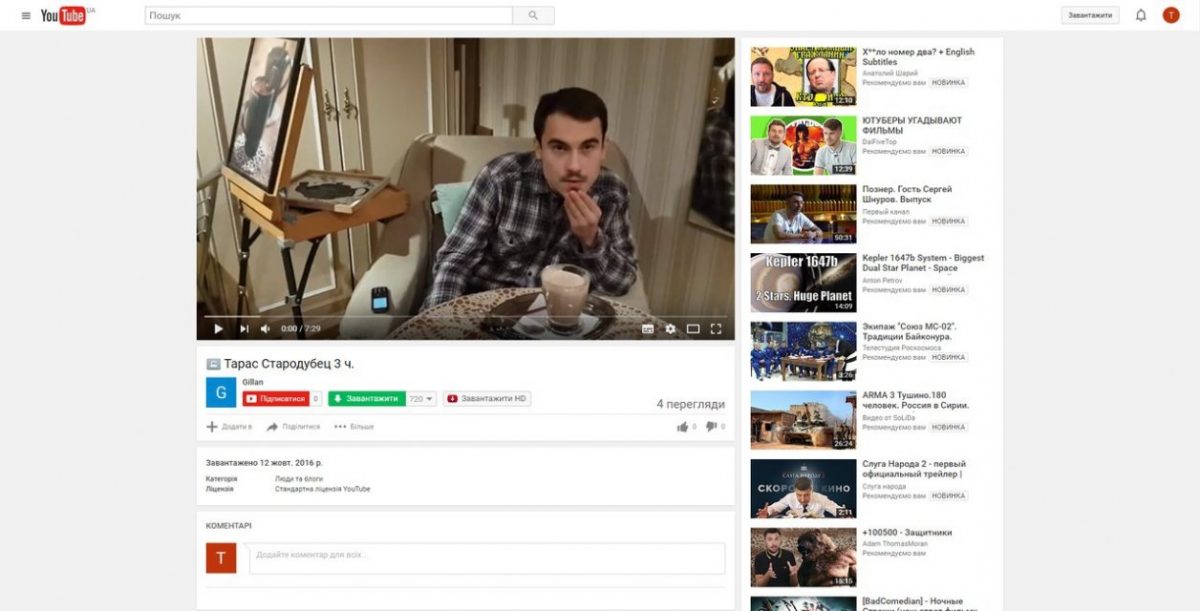Screen dimensions: 1200x611
Task: Click the video title Тарас Стародубец 3 ч.
Action: (x=290, y=363)
